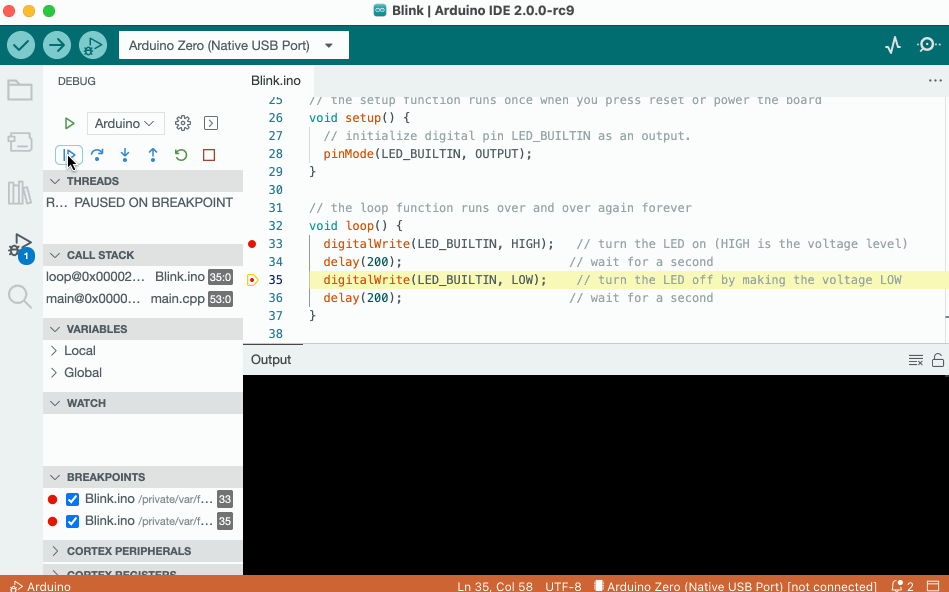Open the Serial Plotter icon

(891, 44)
